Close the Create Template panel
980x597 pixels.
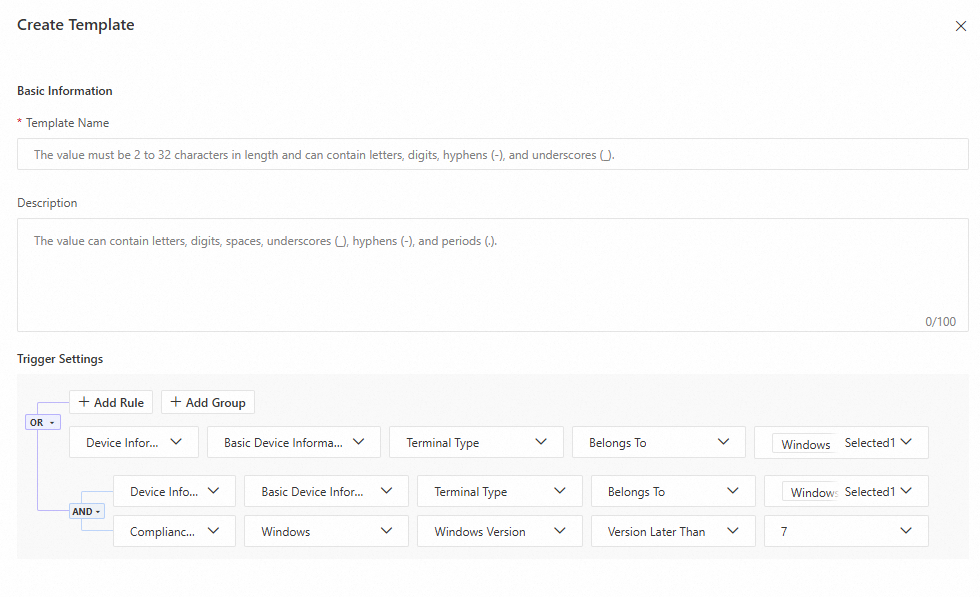tap(960, 27)
